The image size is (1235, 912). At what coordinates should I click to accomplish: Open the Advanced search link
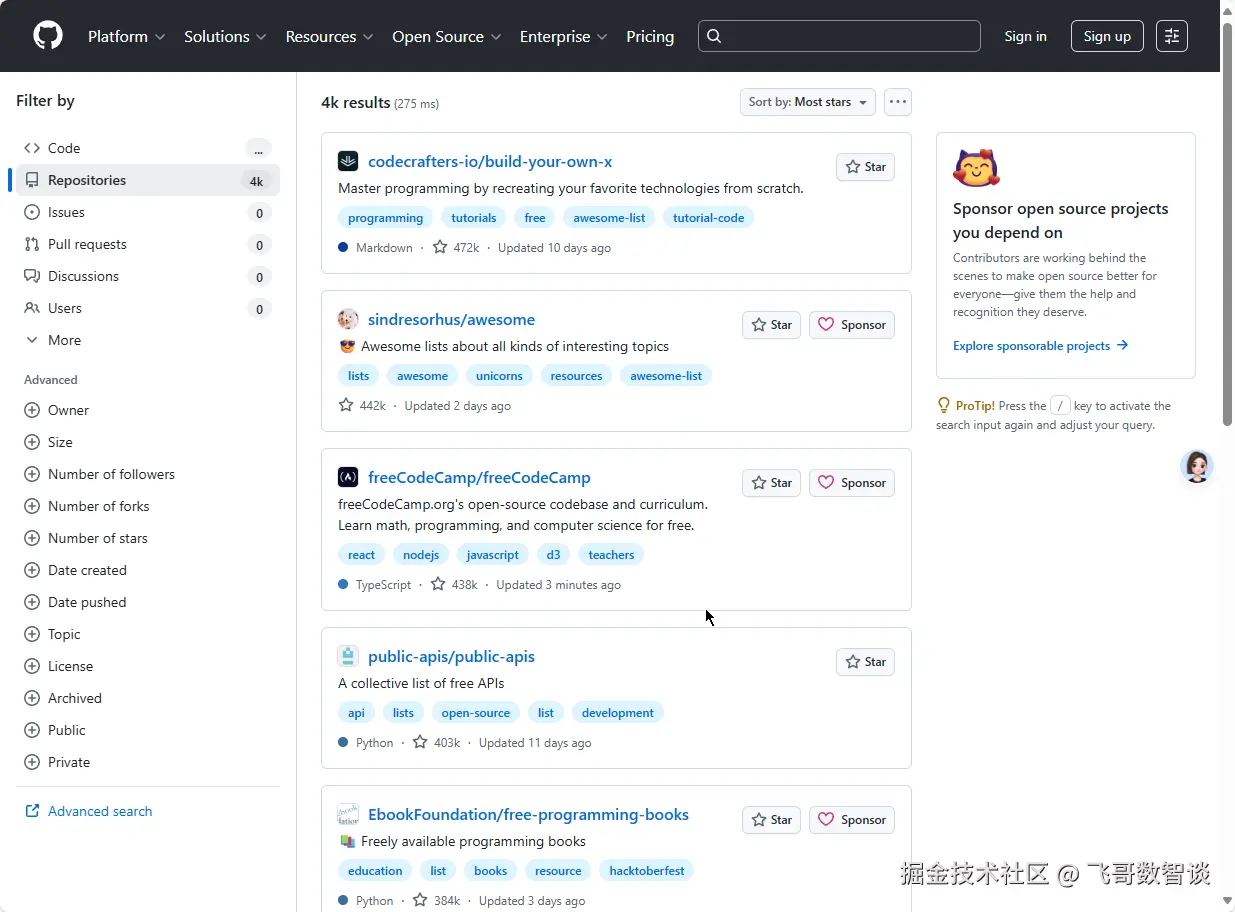tap(98, 811)
